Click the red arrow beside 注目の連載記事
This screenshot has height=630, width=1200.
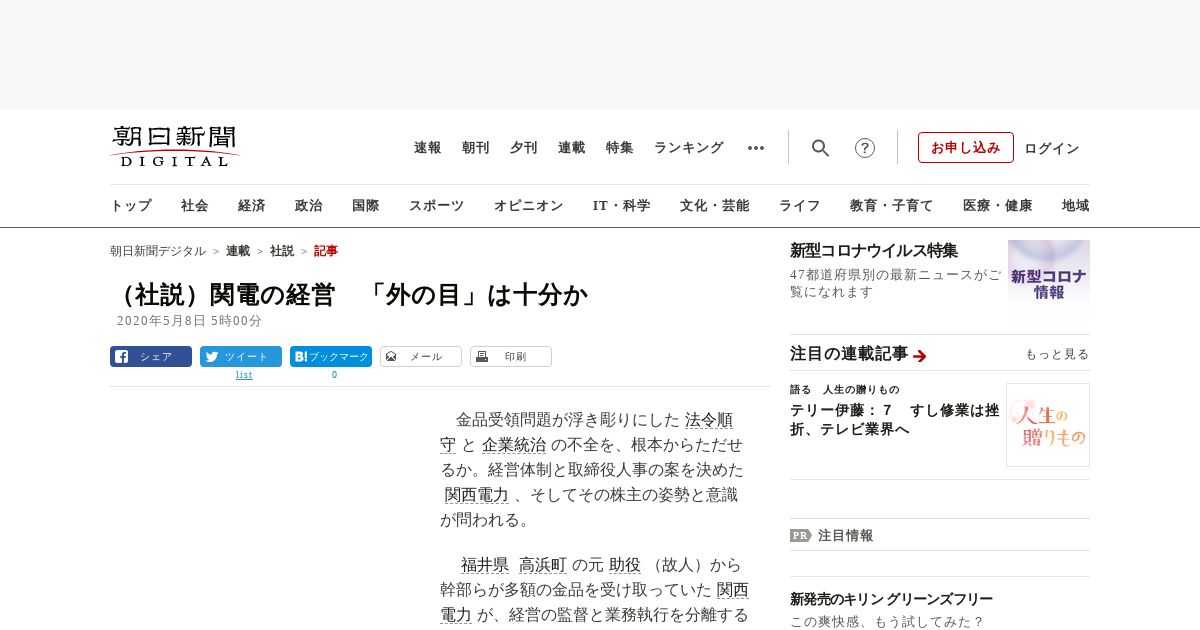coord(920,356)
